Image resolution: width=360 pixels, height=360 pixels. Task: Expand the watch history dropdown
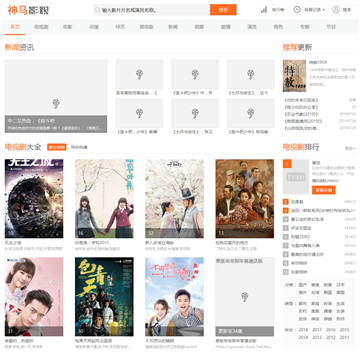click(x=323, y=10)
